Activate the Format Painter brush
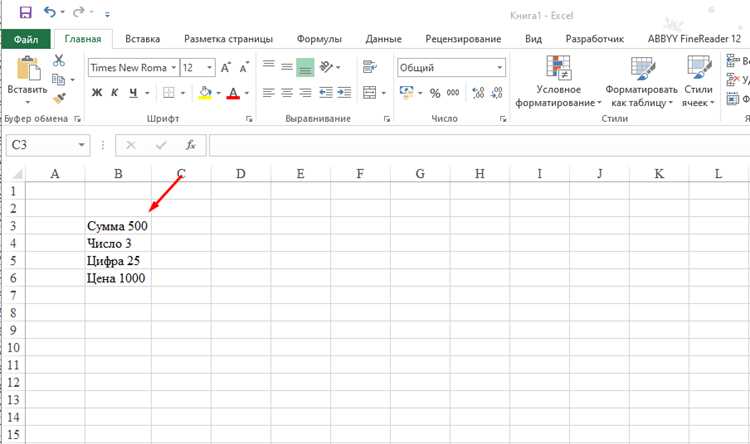This screenshot has height=444, width=750. click(x=59, y=98)
